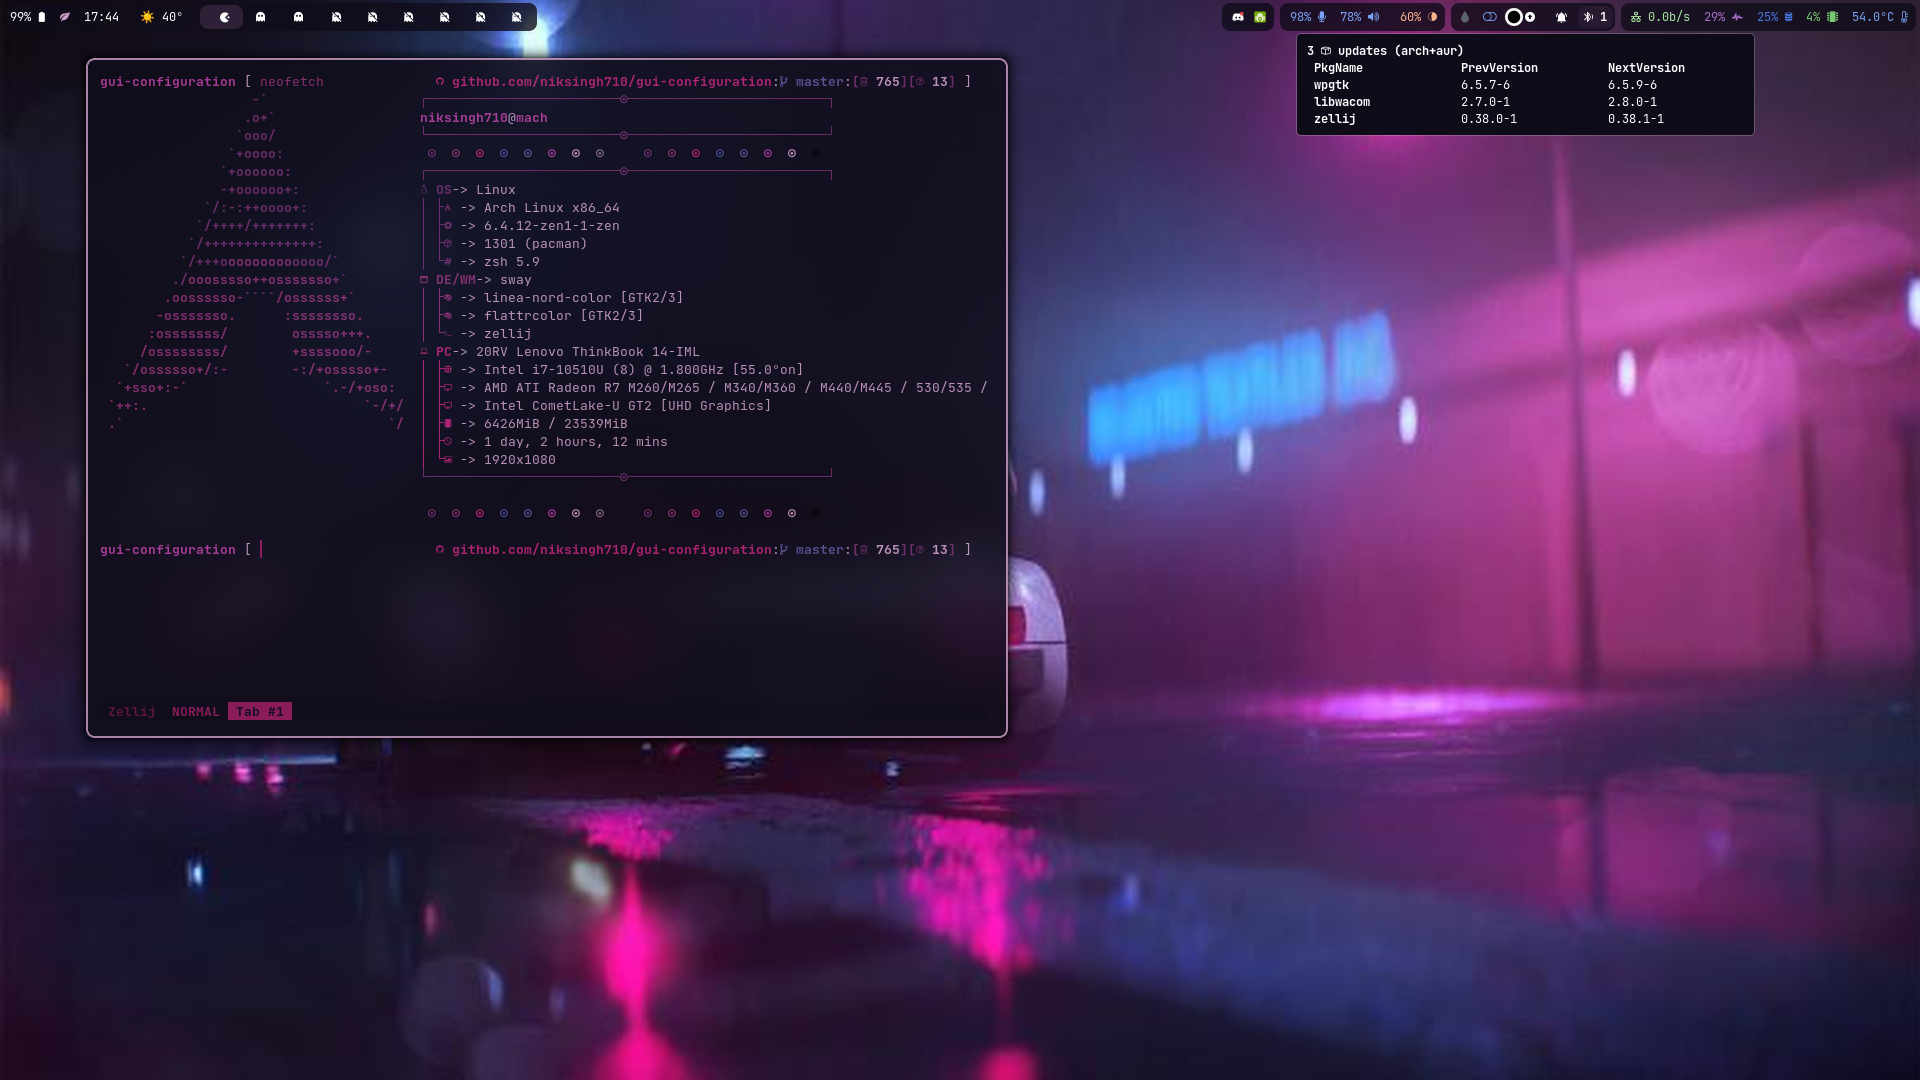The height and width of the screenshot is (1080, 1920).
Task: Click the temperature 54.0°C module
Action: point(1879,17)
